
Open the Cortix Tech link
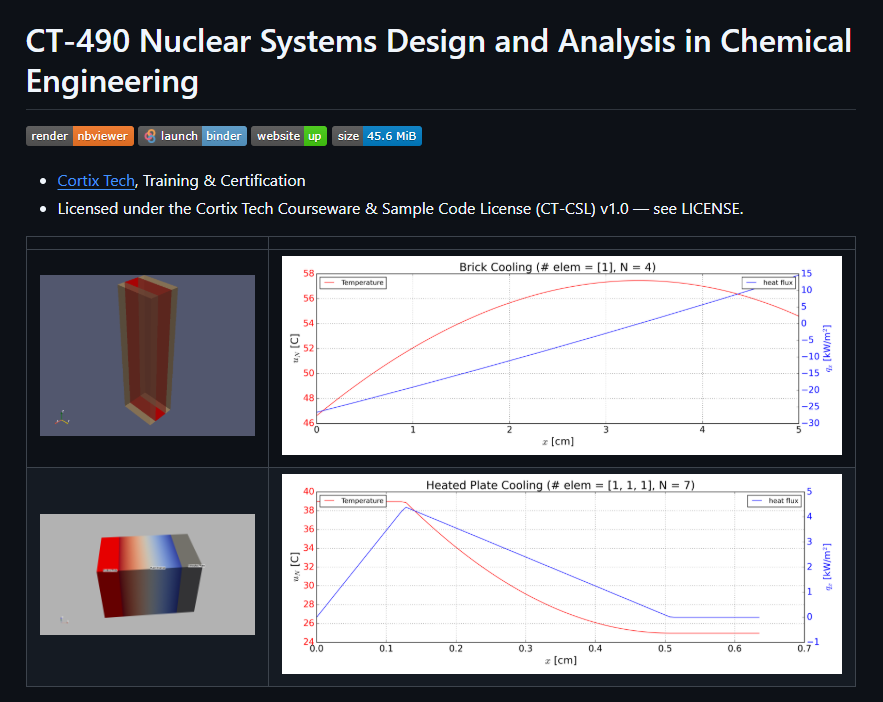click(x=96, y=181)
